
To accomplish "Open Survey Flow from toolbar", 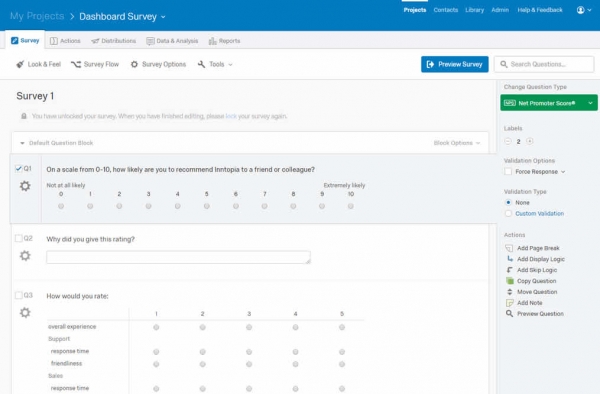I will (95, 64).
